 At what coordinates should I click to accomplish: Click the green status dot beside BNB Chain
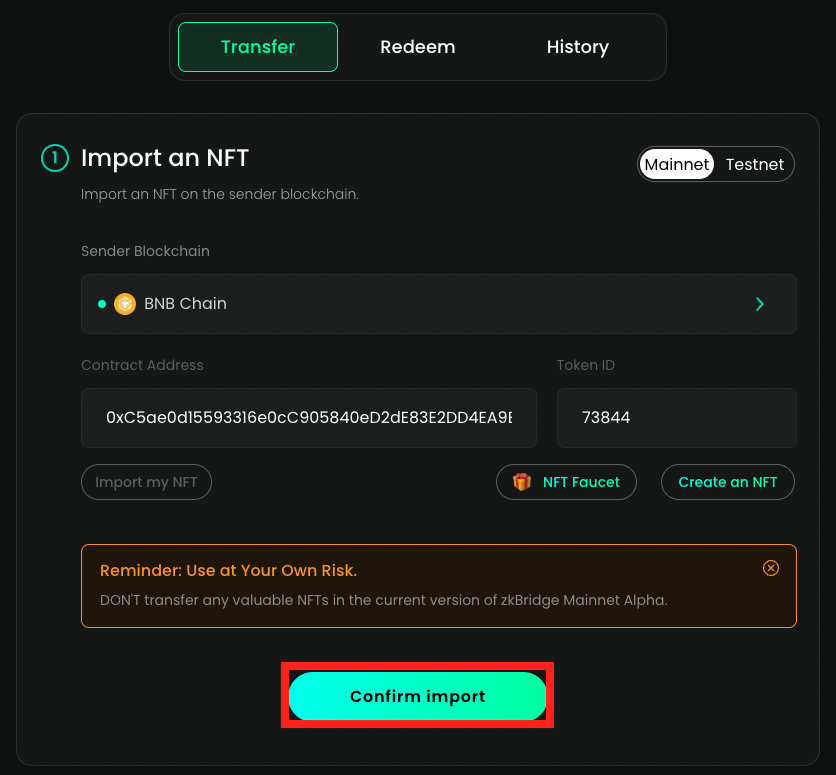pyautogui.click(x=102, y=304)
